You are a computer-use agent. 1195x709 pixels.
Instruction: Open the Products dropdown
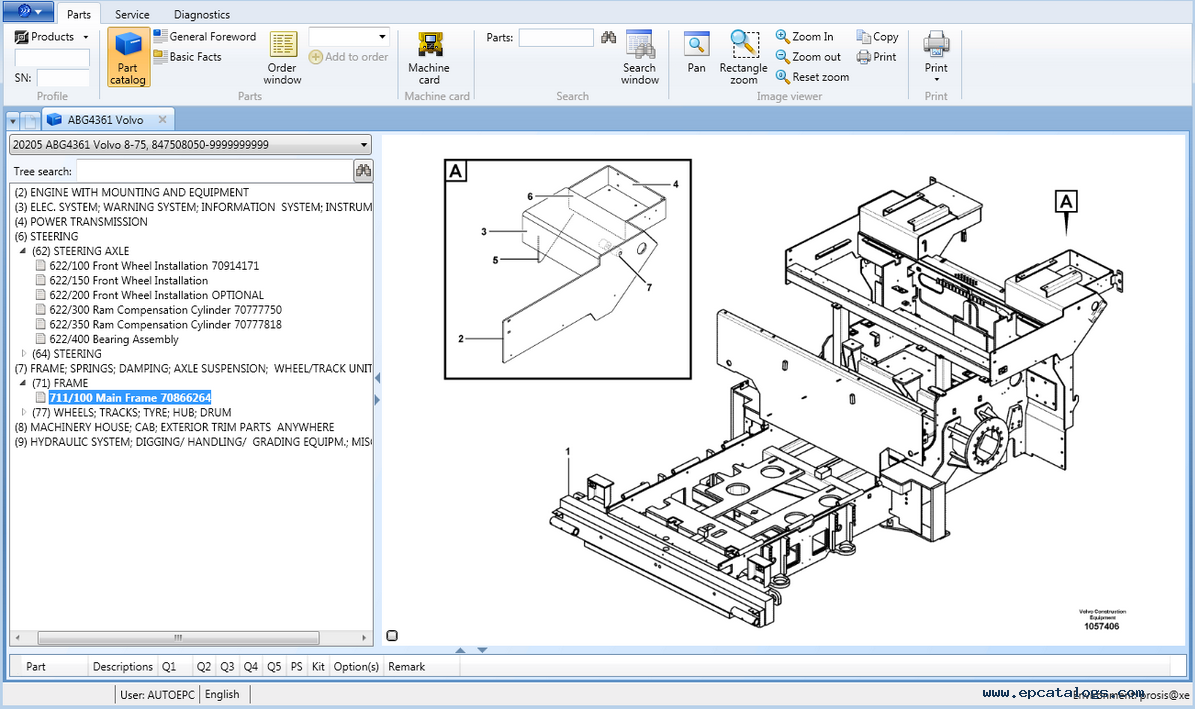click(x=52, y=37)
